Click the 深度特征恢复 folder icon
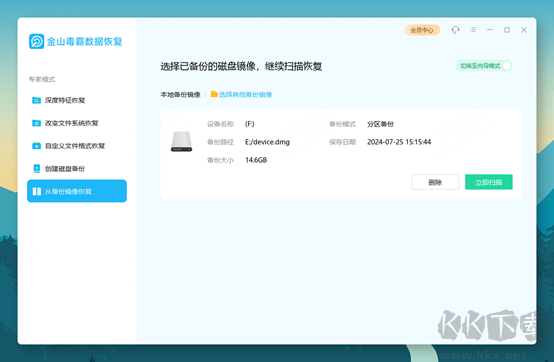This screenshot has height=362, width=554. coord(36,100)
